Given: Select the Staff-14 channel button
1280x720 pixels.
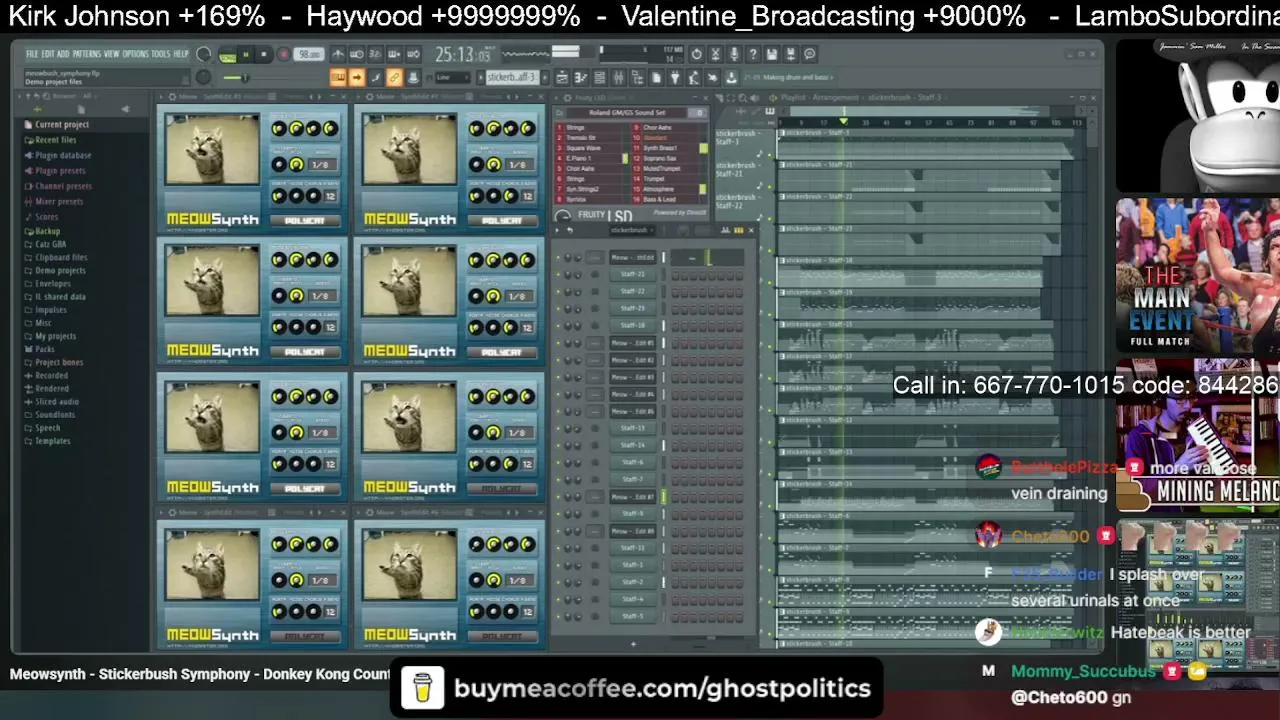Looking at the screenshot, I should 633,445.
